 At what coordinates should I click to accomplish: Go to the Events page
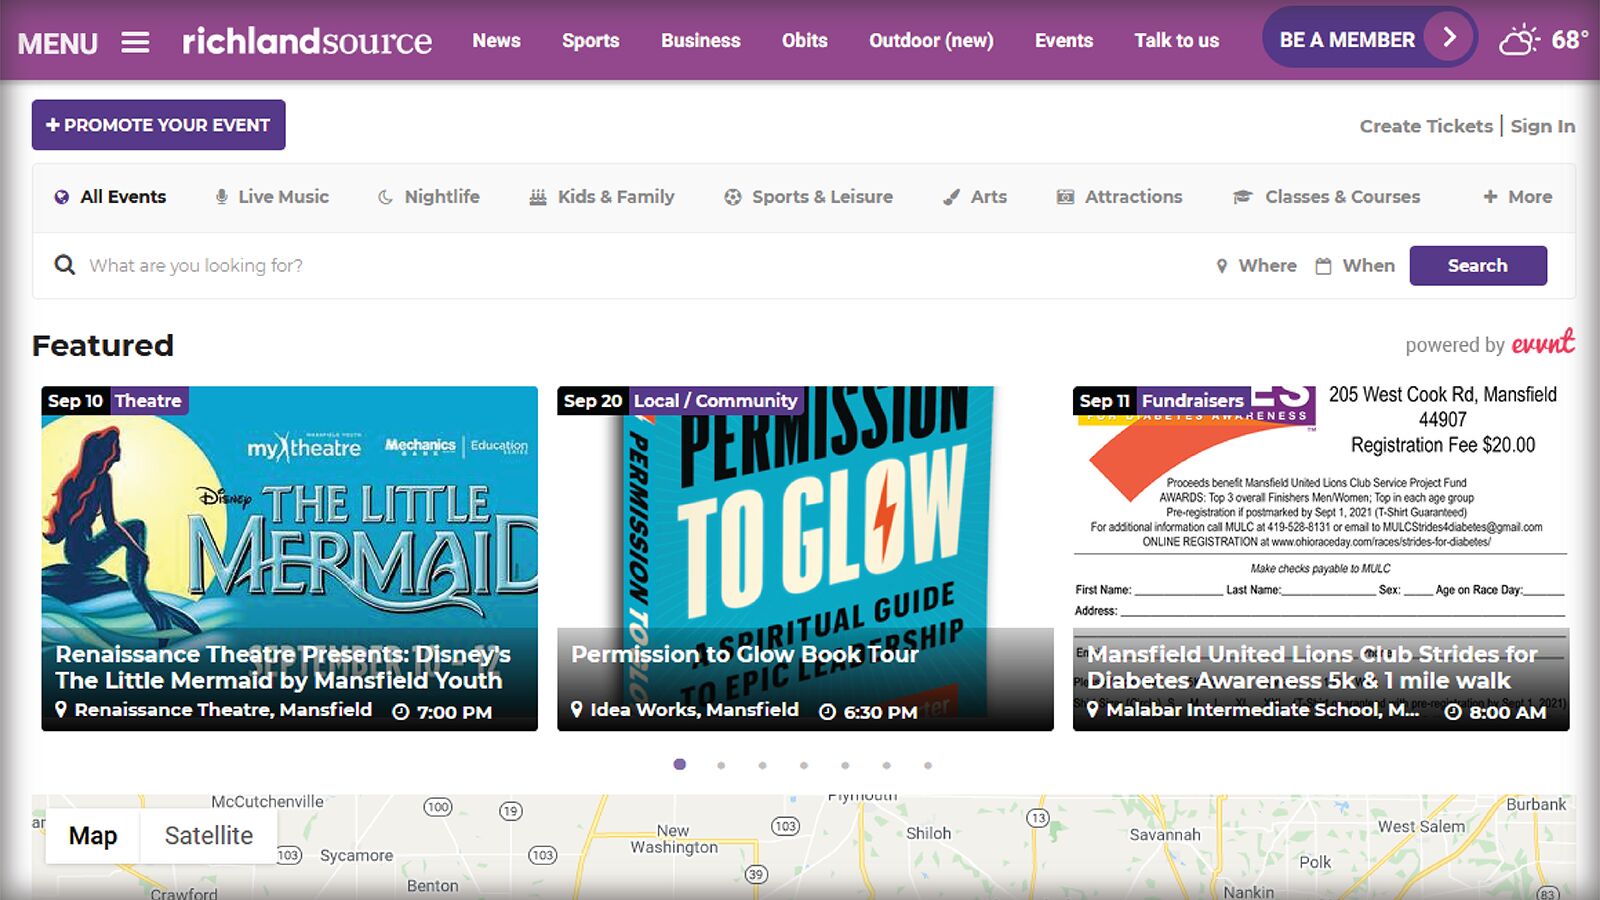1063,41
